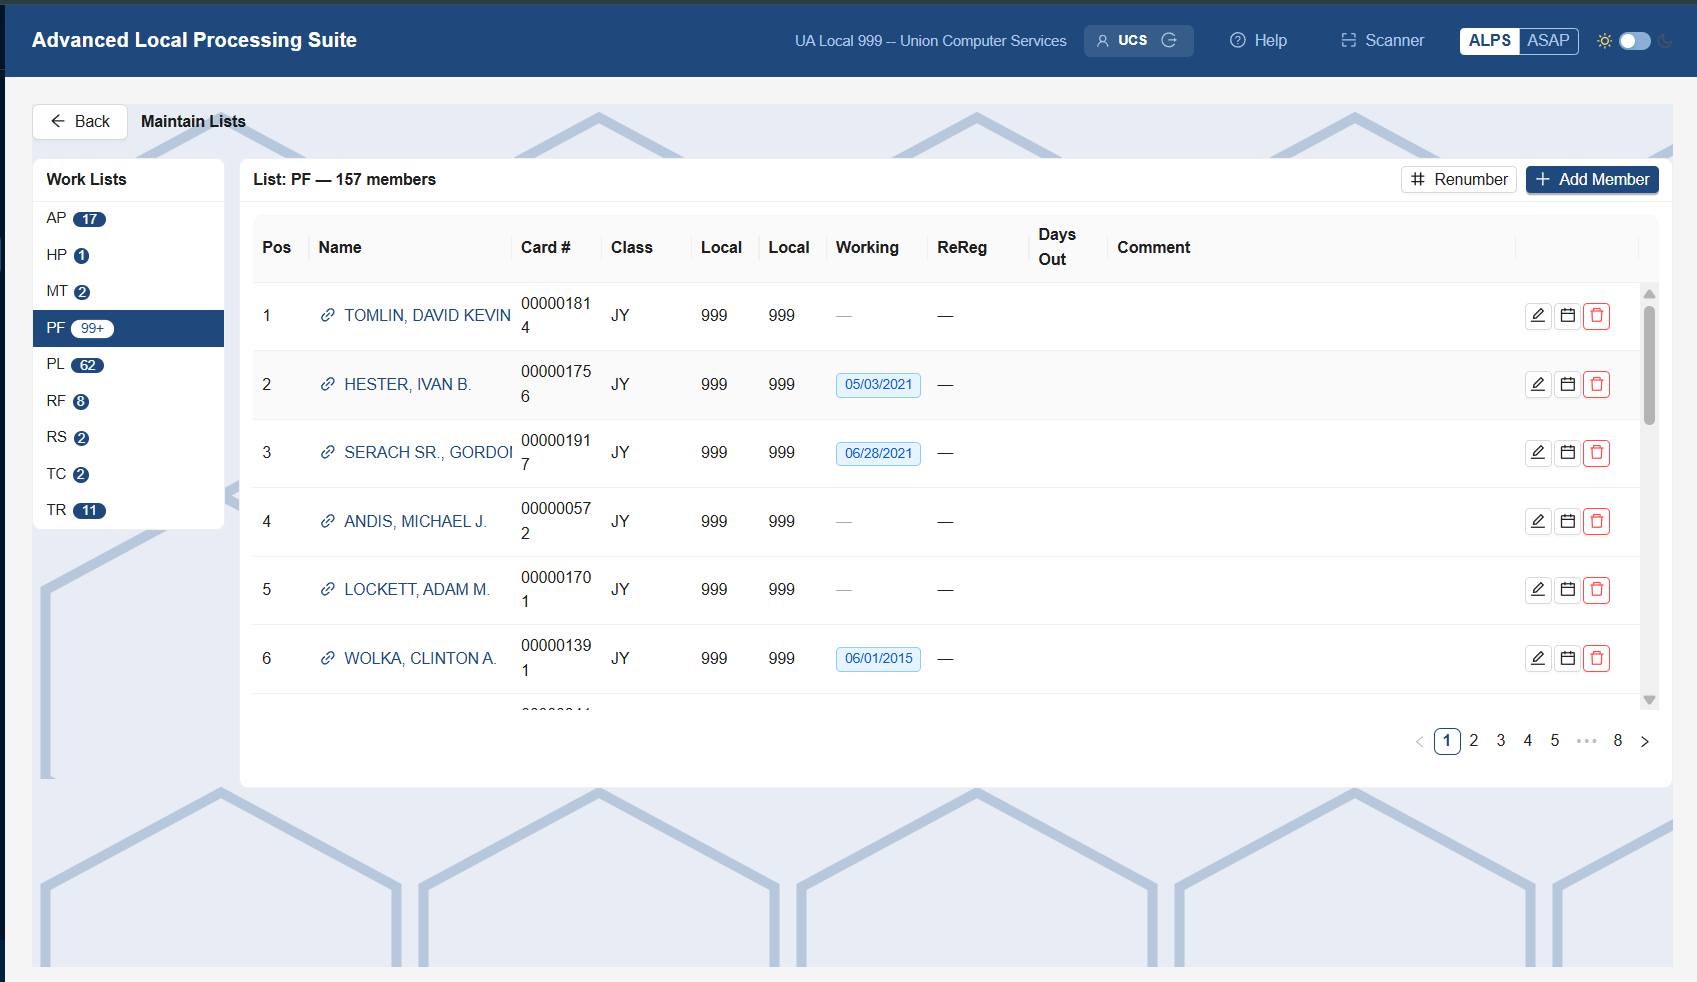Open calendar for HESTER, IVAN B. row
Image resolution: width=1697 pixels, height=982 pixels.
[1568, 385]
